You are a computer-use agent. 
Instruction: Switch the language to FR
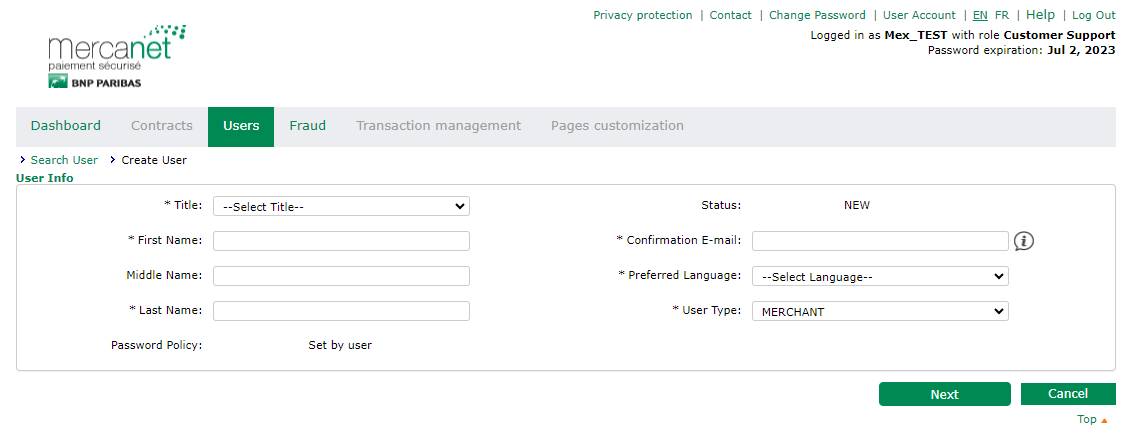1002,15
